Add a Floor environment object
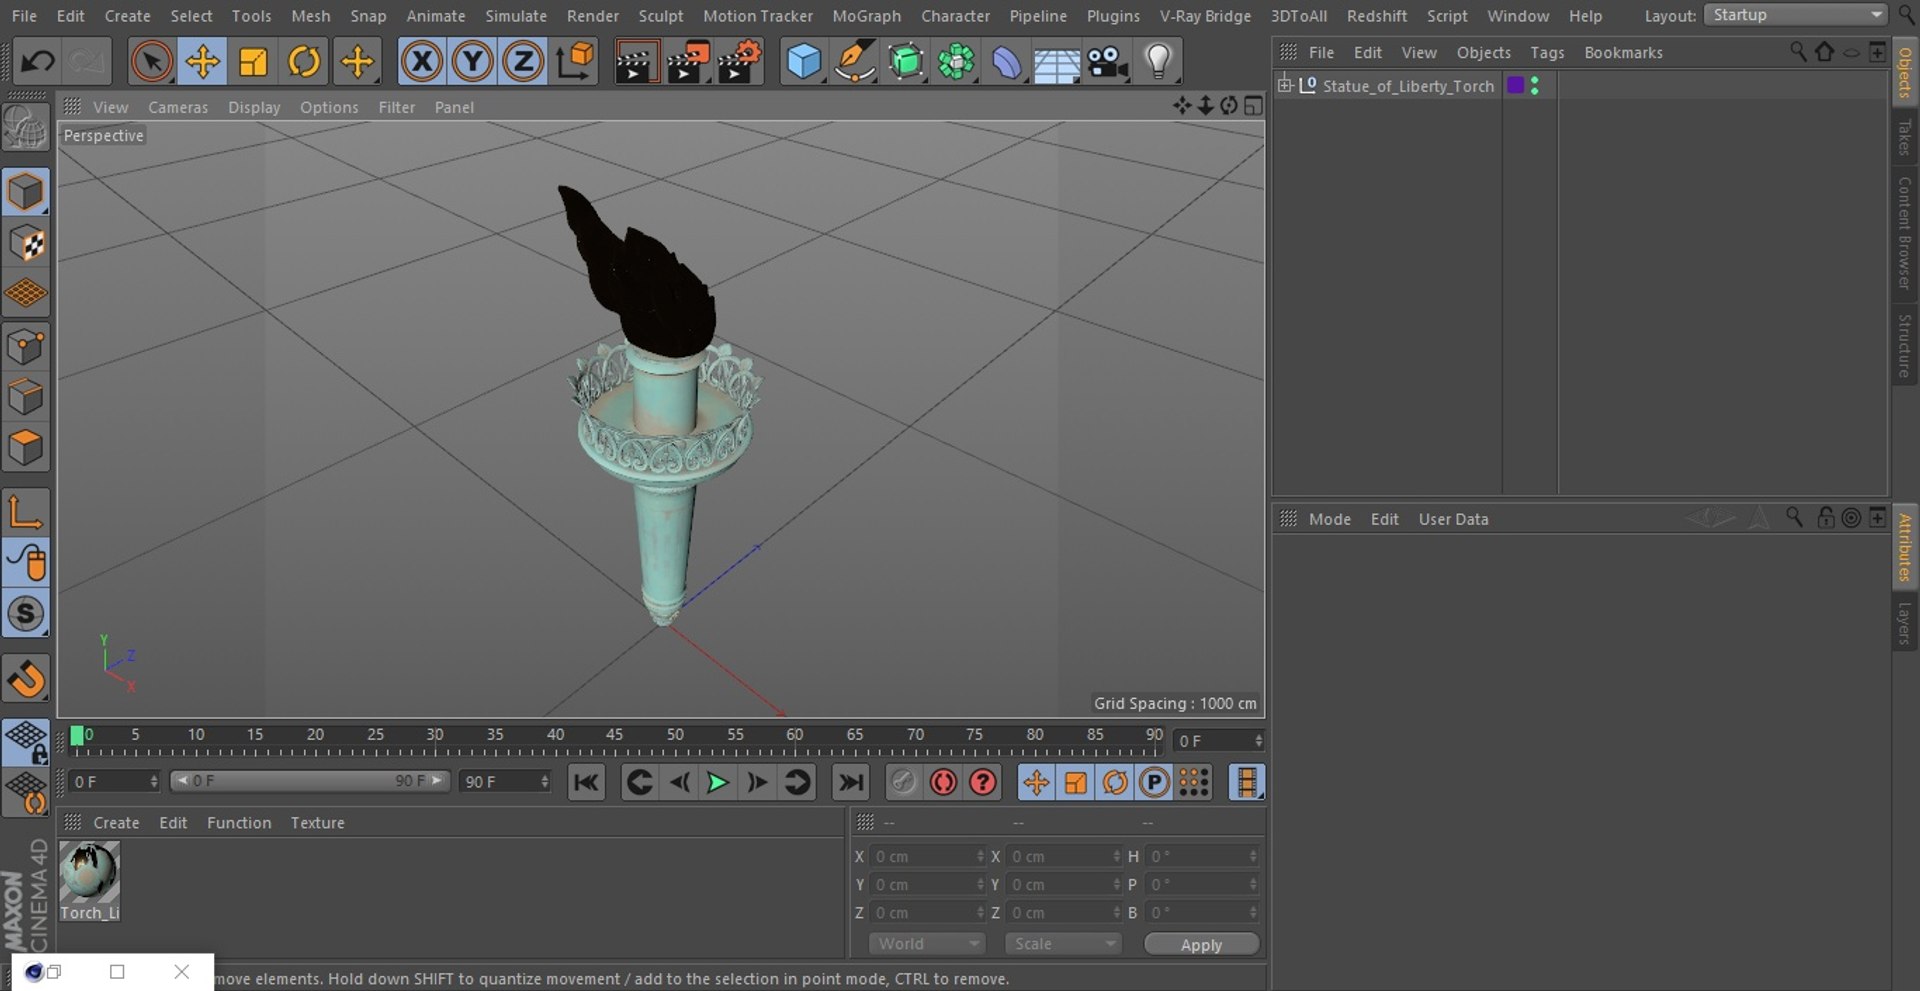 [1056, 62]
